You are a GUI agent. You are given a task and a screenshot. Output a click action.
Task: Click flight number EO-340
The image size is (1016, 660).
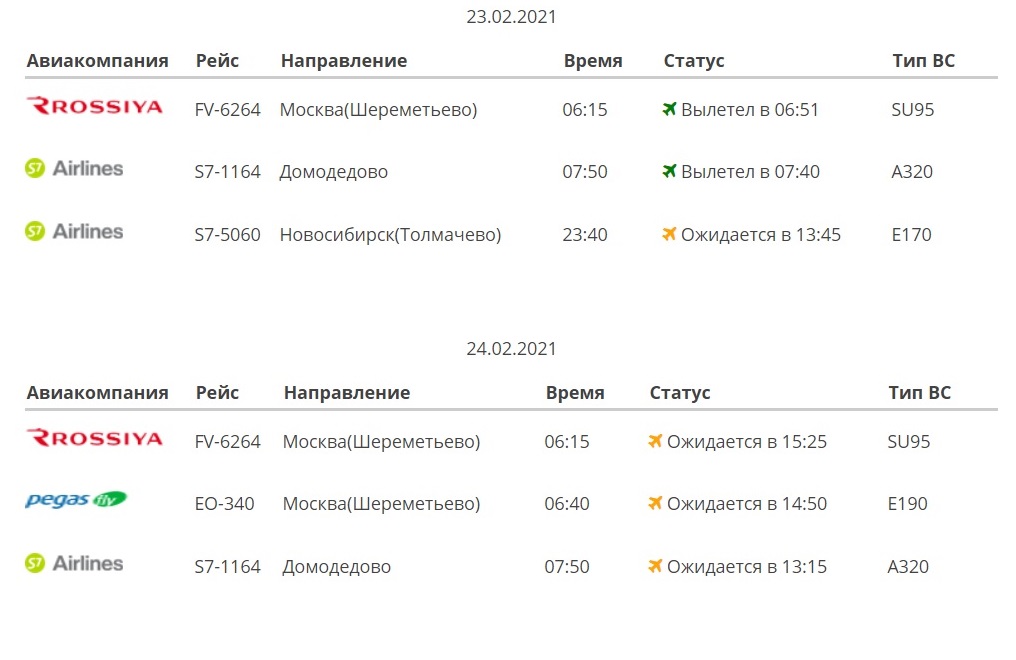(224, 504)
